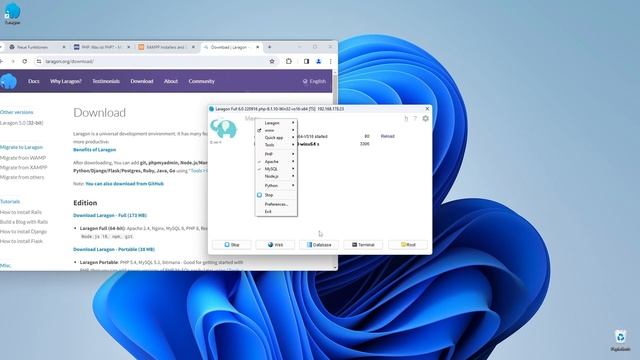640x360 pixels.
Task: Expand the Python submenu
Action: point(276,185)
